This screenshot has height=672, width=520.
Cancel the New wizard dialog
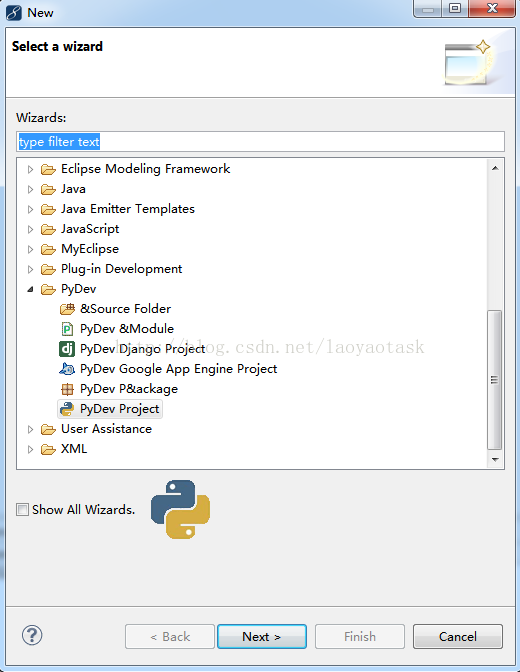point(458,637)
